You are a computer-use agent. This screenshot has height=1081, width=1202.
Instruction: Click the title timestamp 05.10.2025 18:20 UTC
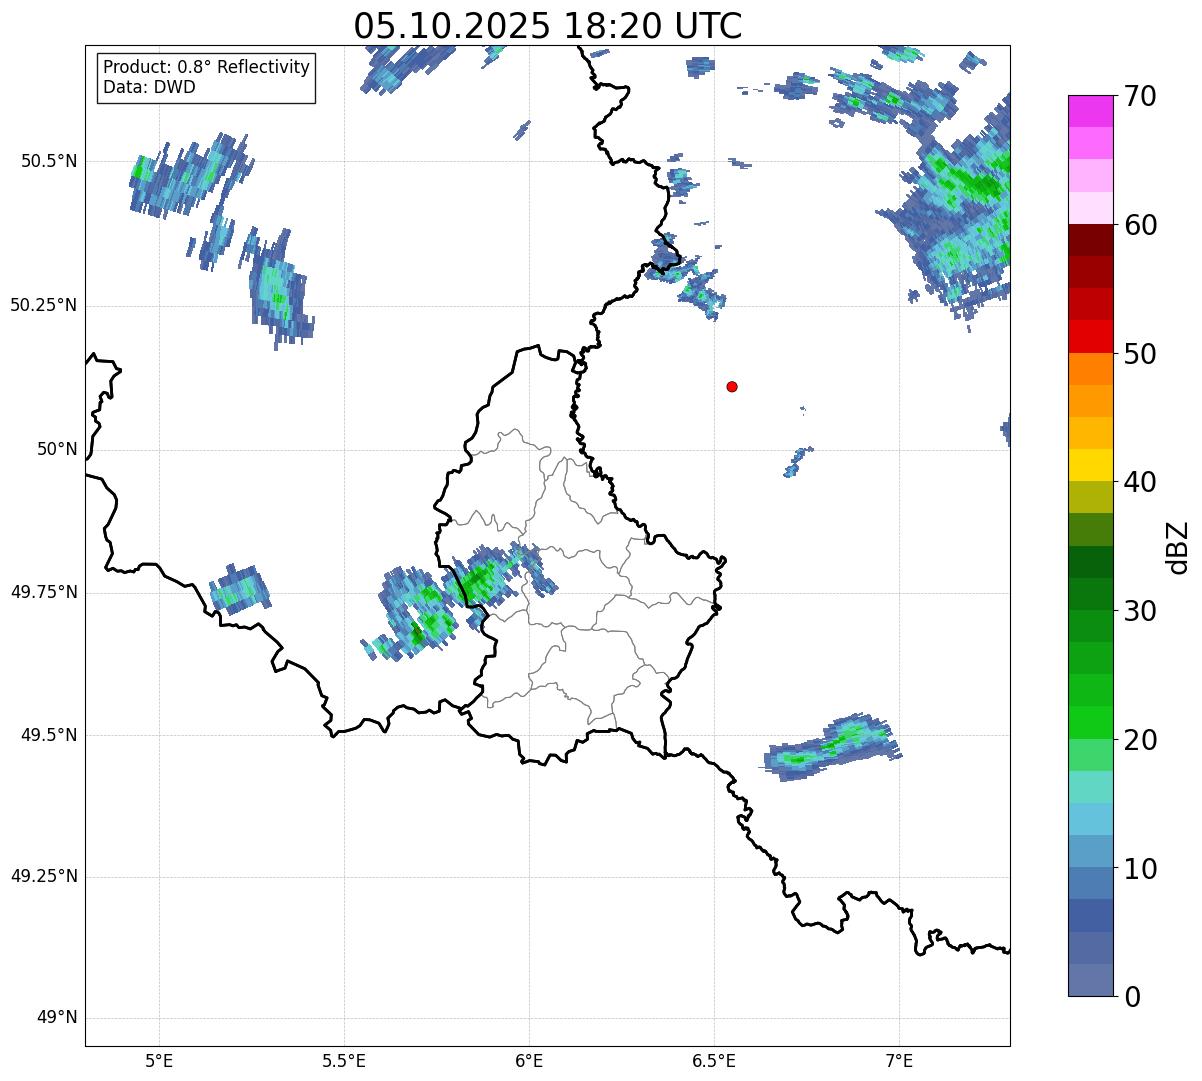(x=548, y=26)
